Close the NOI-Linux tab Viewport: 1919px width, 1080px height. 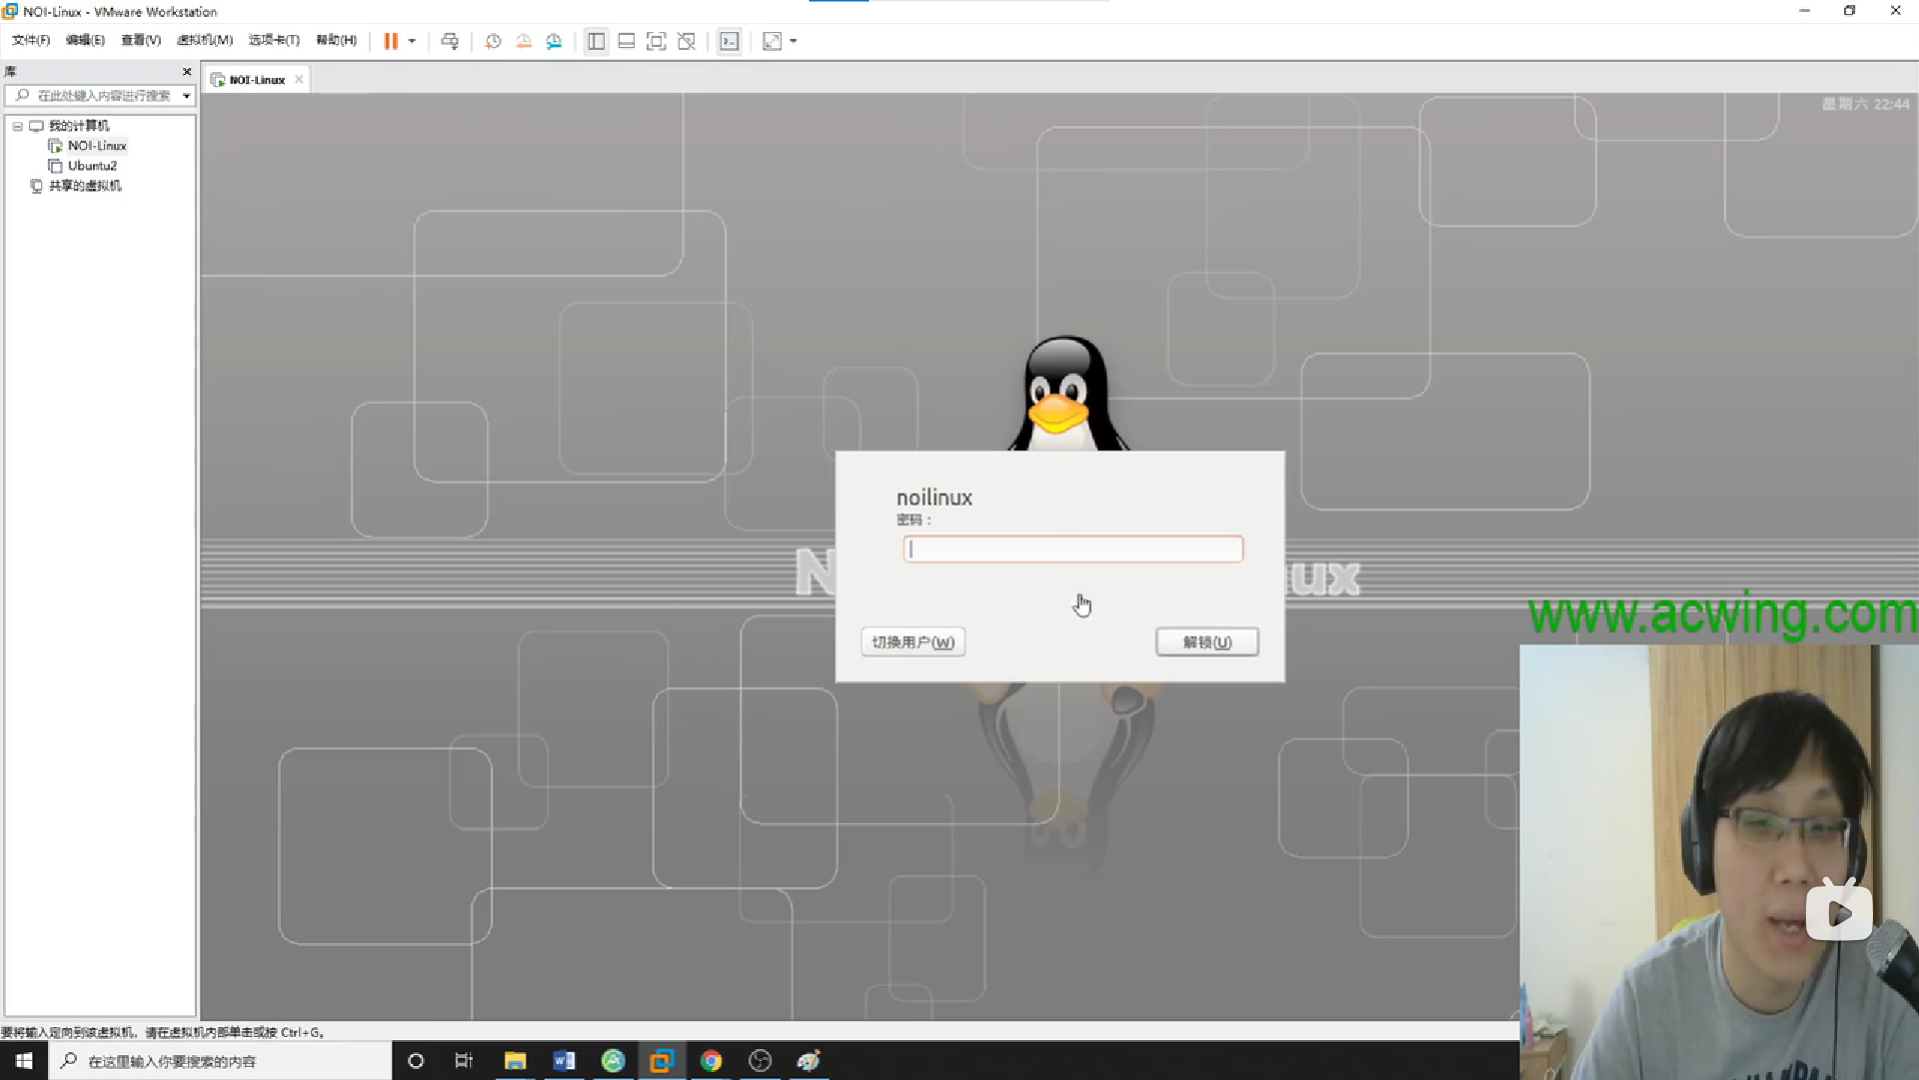pos(299,80)
